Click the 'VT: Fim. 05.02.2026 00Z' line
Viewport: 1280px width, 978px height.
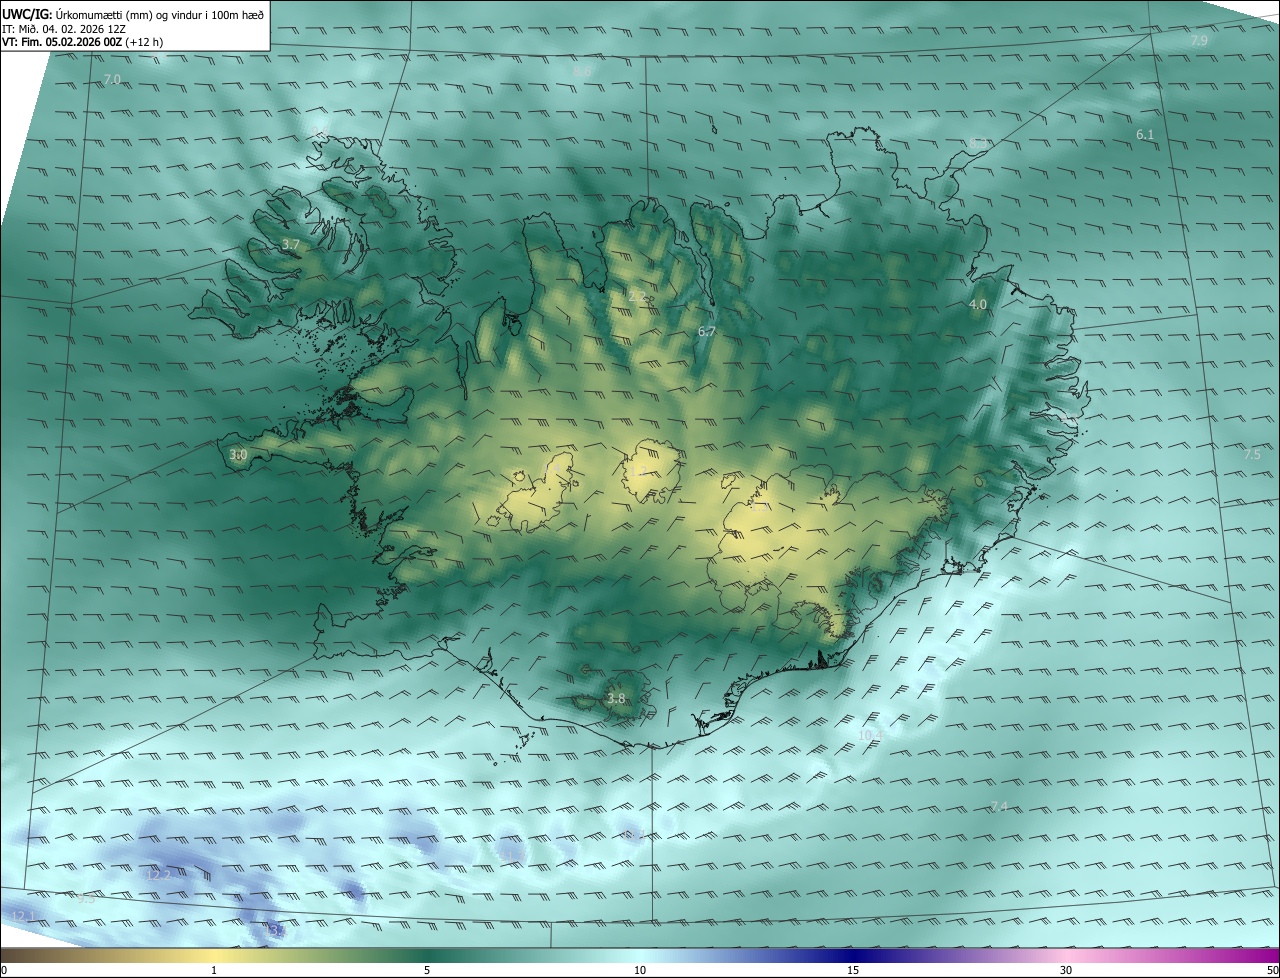83,42
